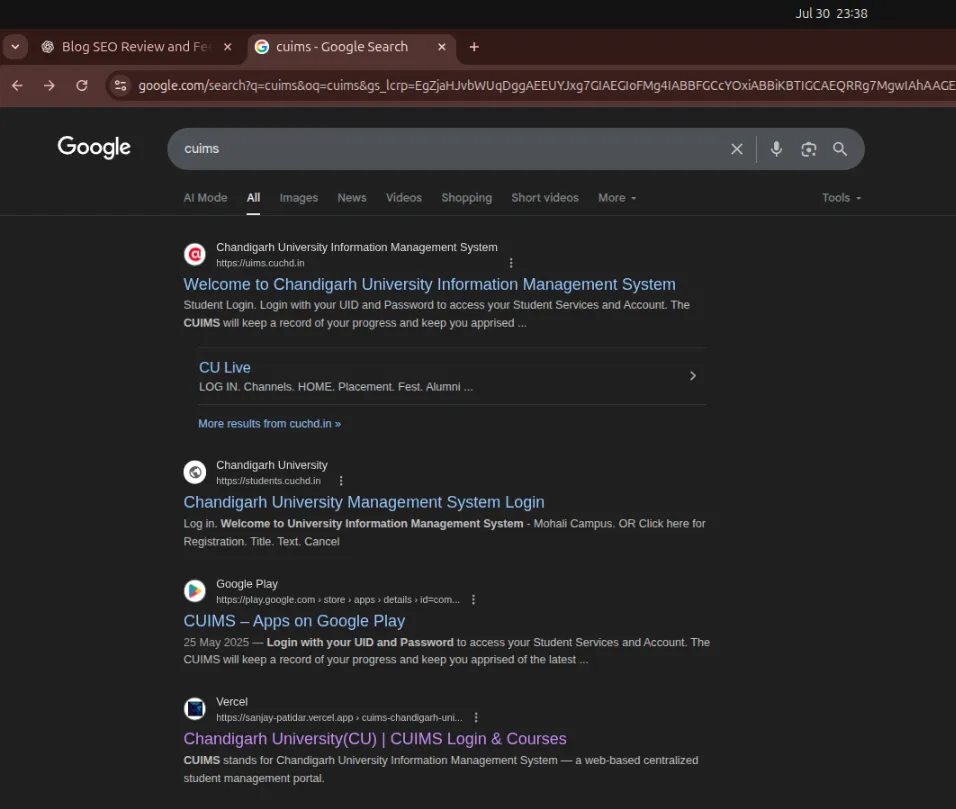Click the play.google.com breadcrumb URL
This screenshot has width=956, height=809.
[x=338, y=599]
